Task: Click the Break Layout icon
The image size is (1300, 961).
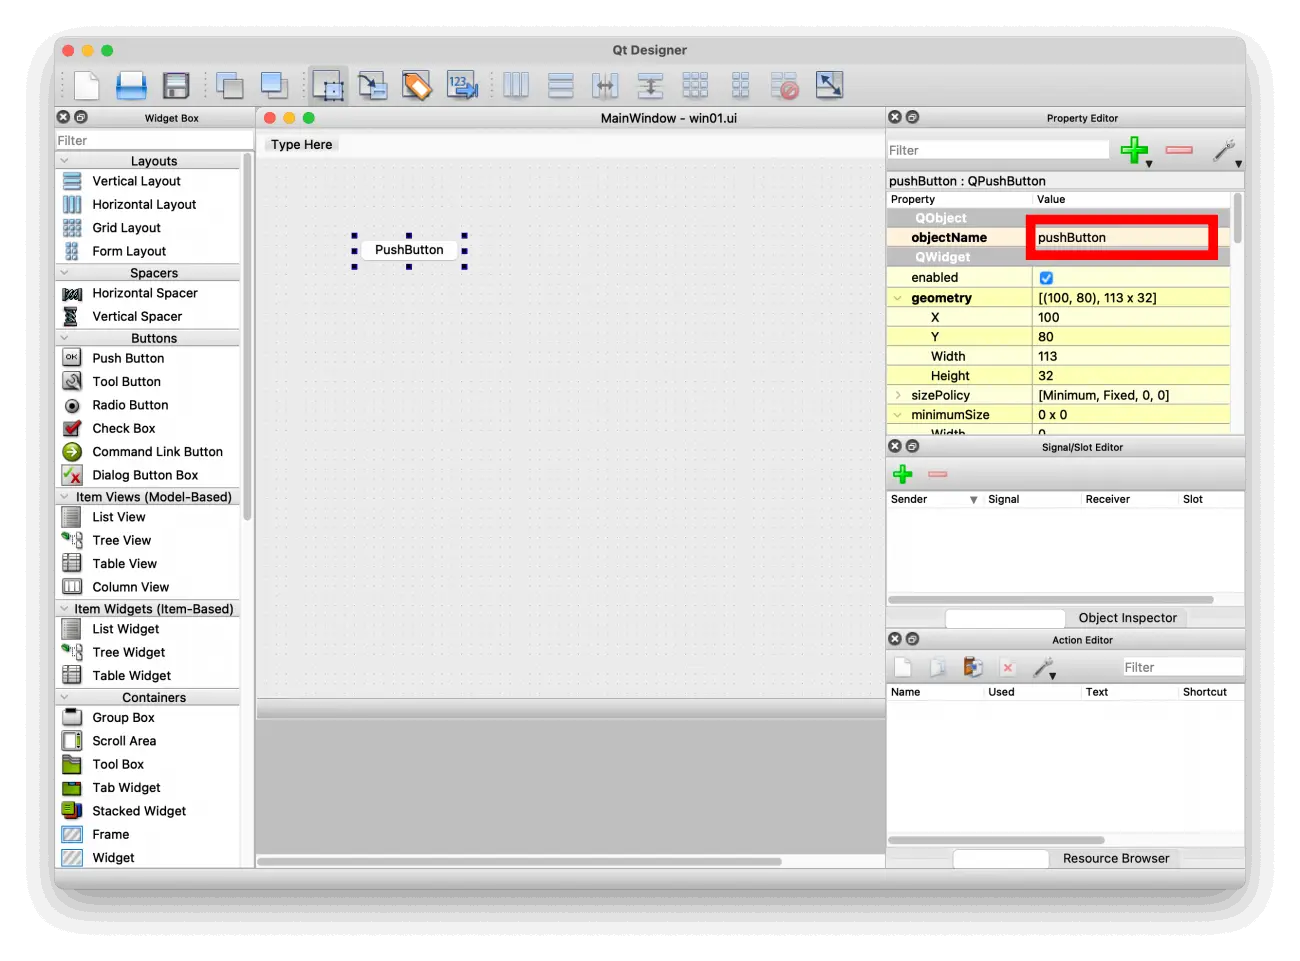Action: tap(784, 85)
